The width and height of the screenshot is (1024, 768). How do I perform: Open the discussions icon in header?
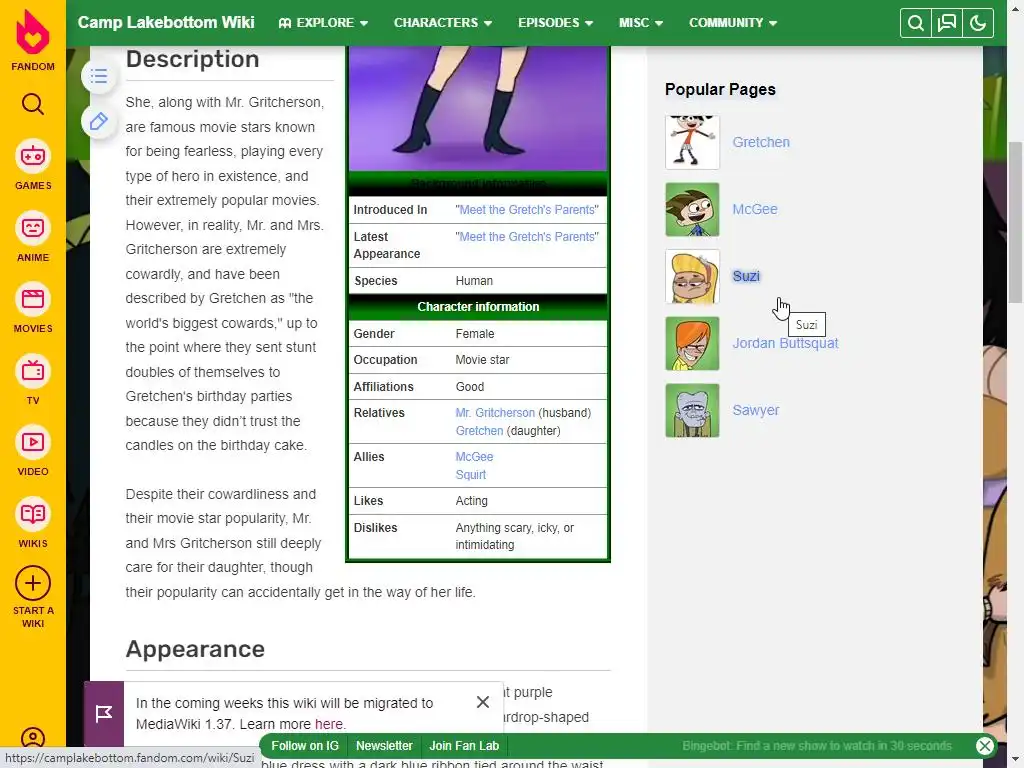point(946,24)
